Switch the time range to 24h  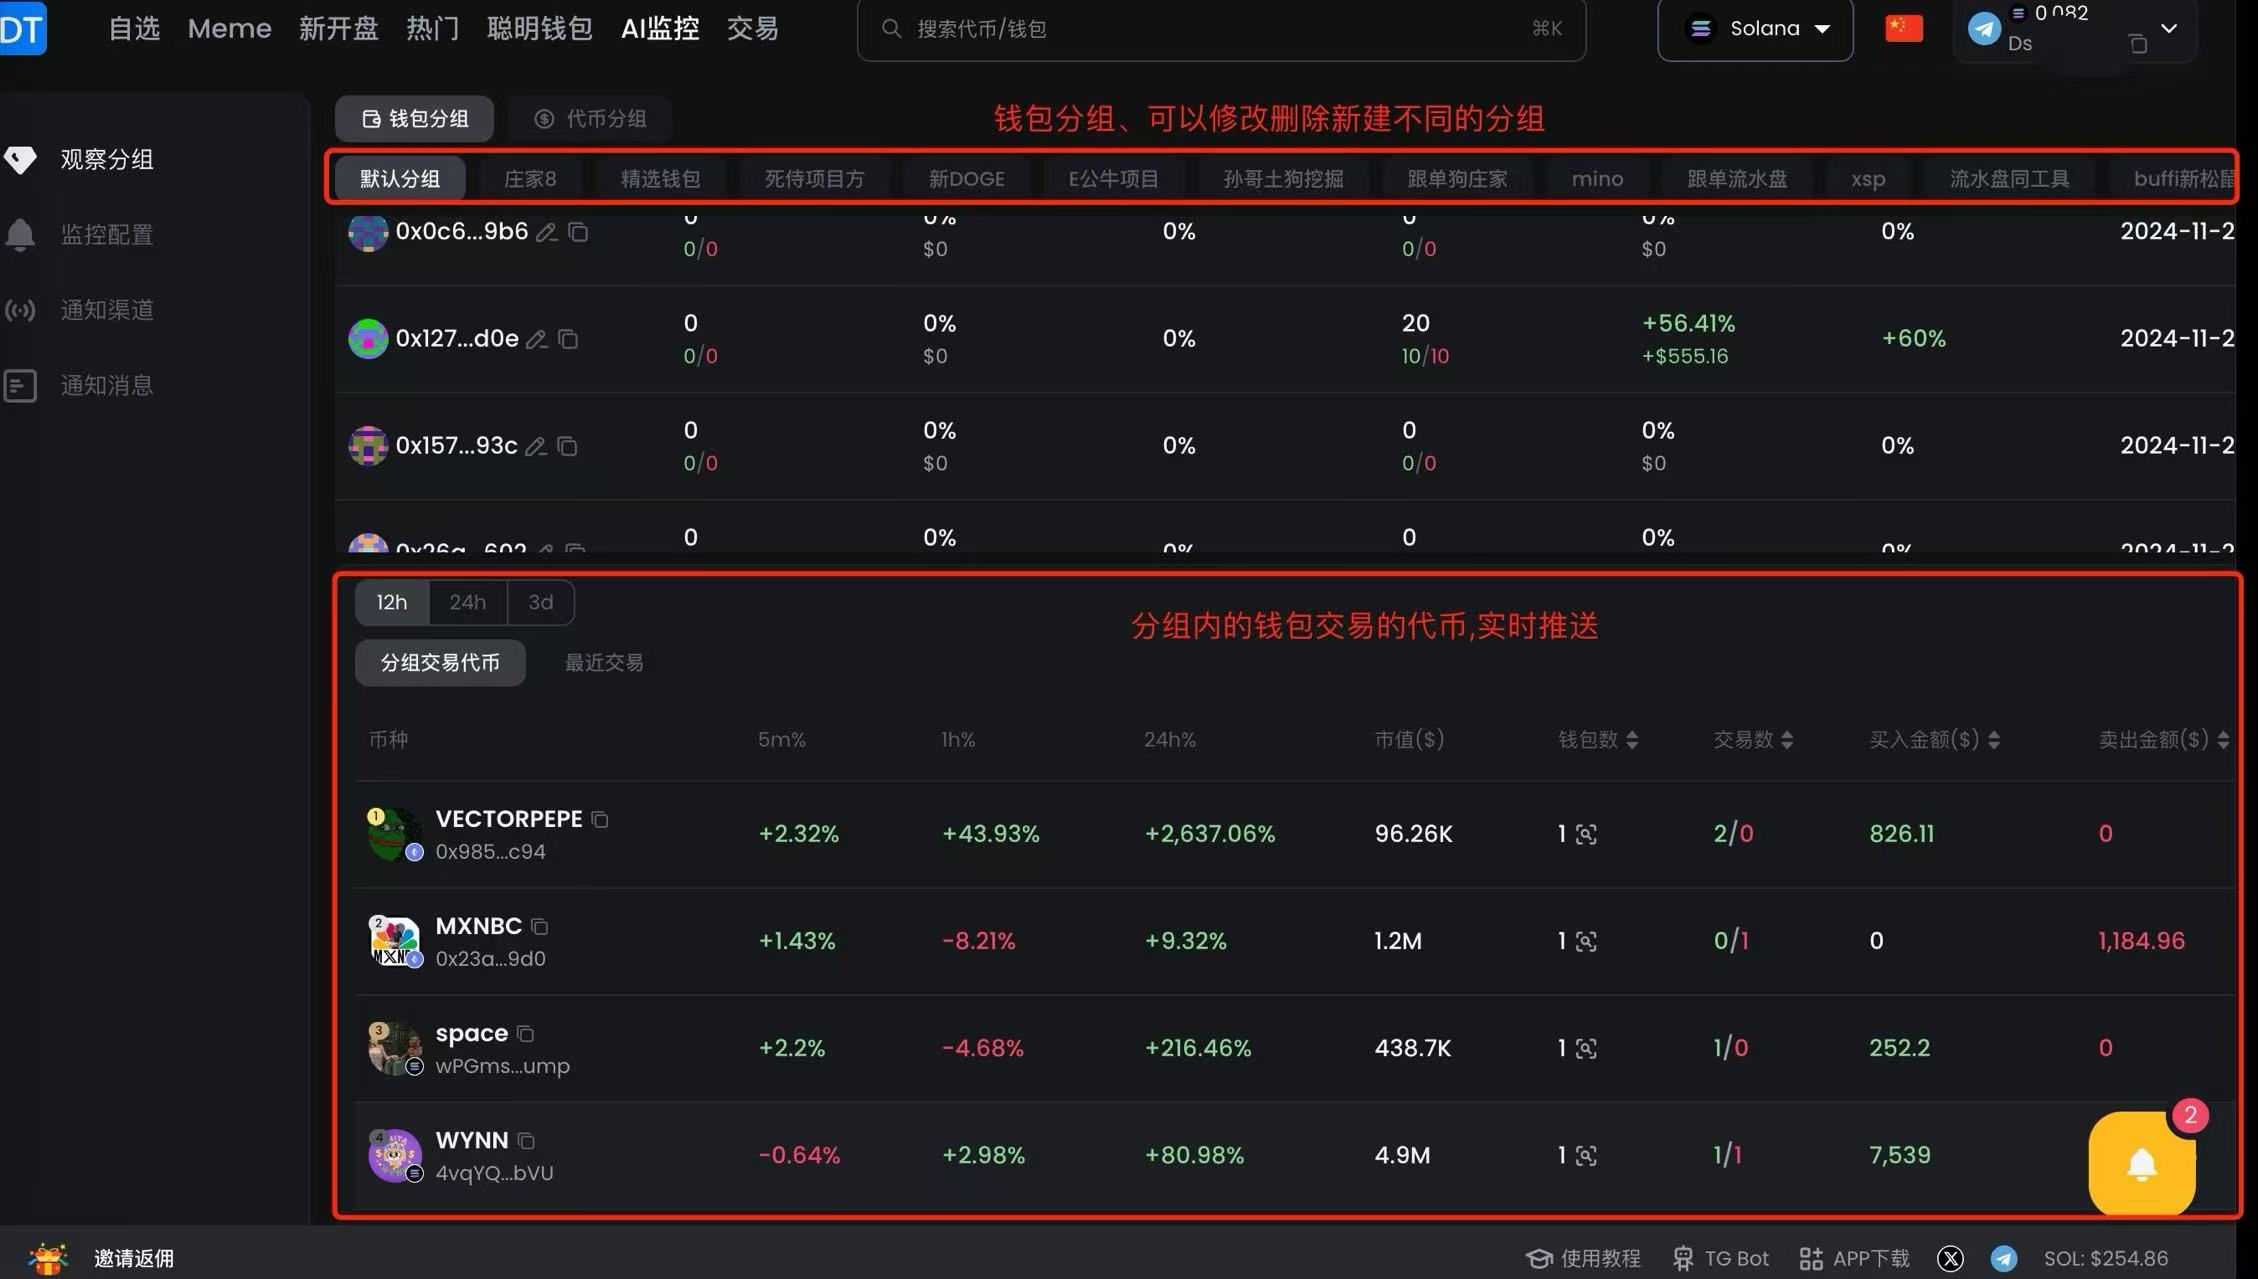click(467, 602)
